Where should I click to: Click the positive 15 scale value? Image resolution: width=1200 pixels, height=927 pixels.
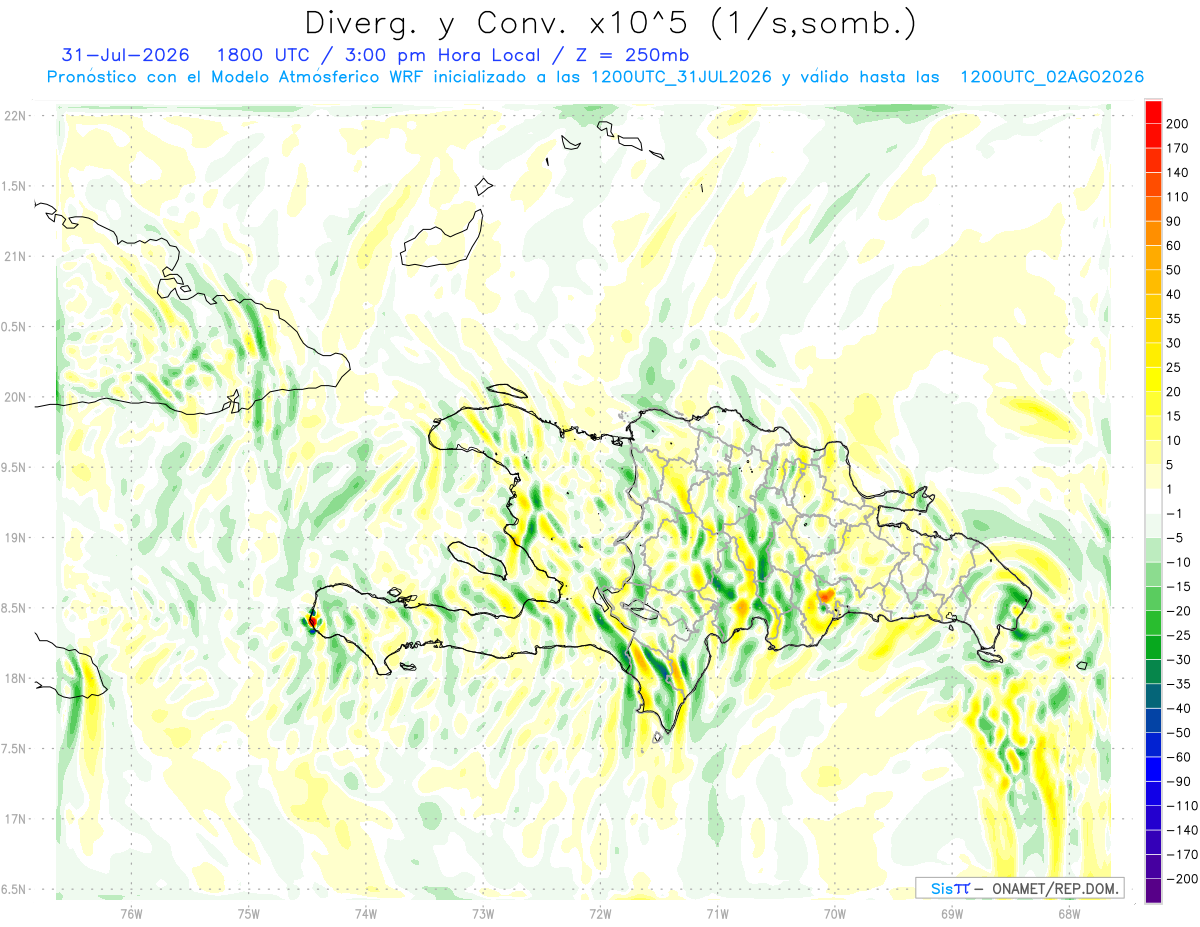[1173, 416]
